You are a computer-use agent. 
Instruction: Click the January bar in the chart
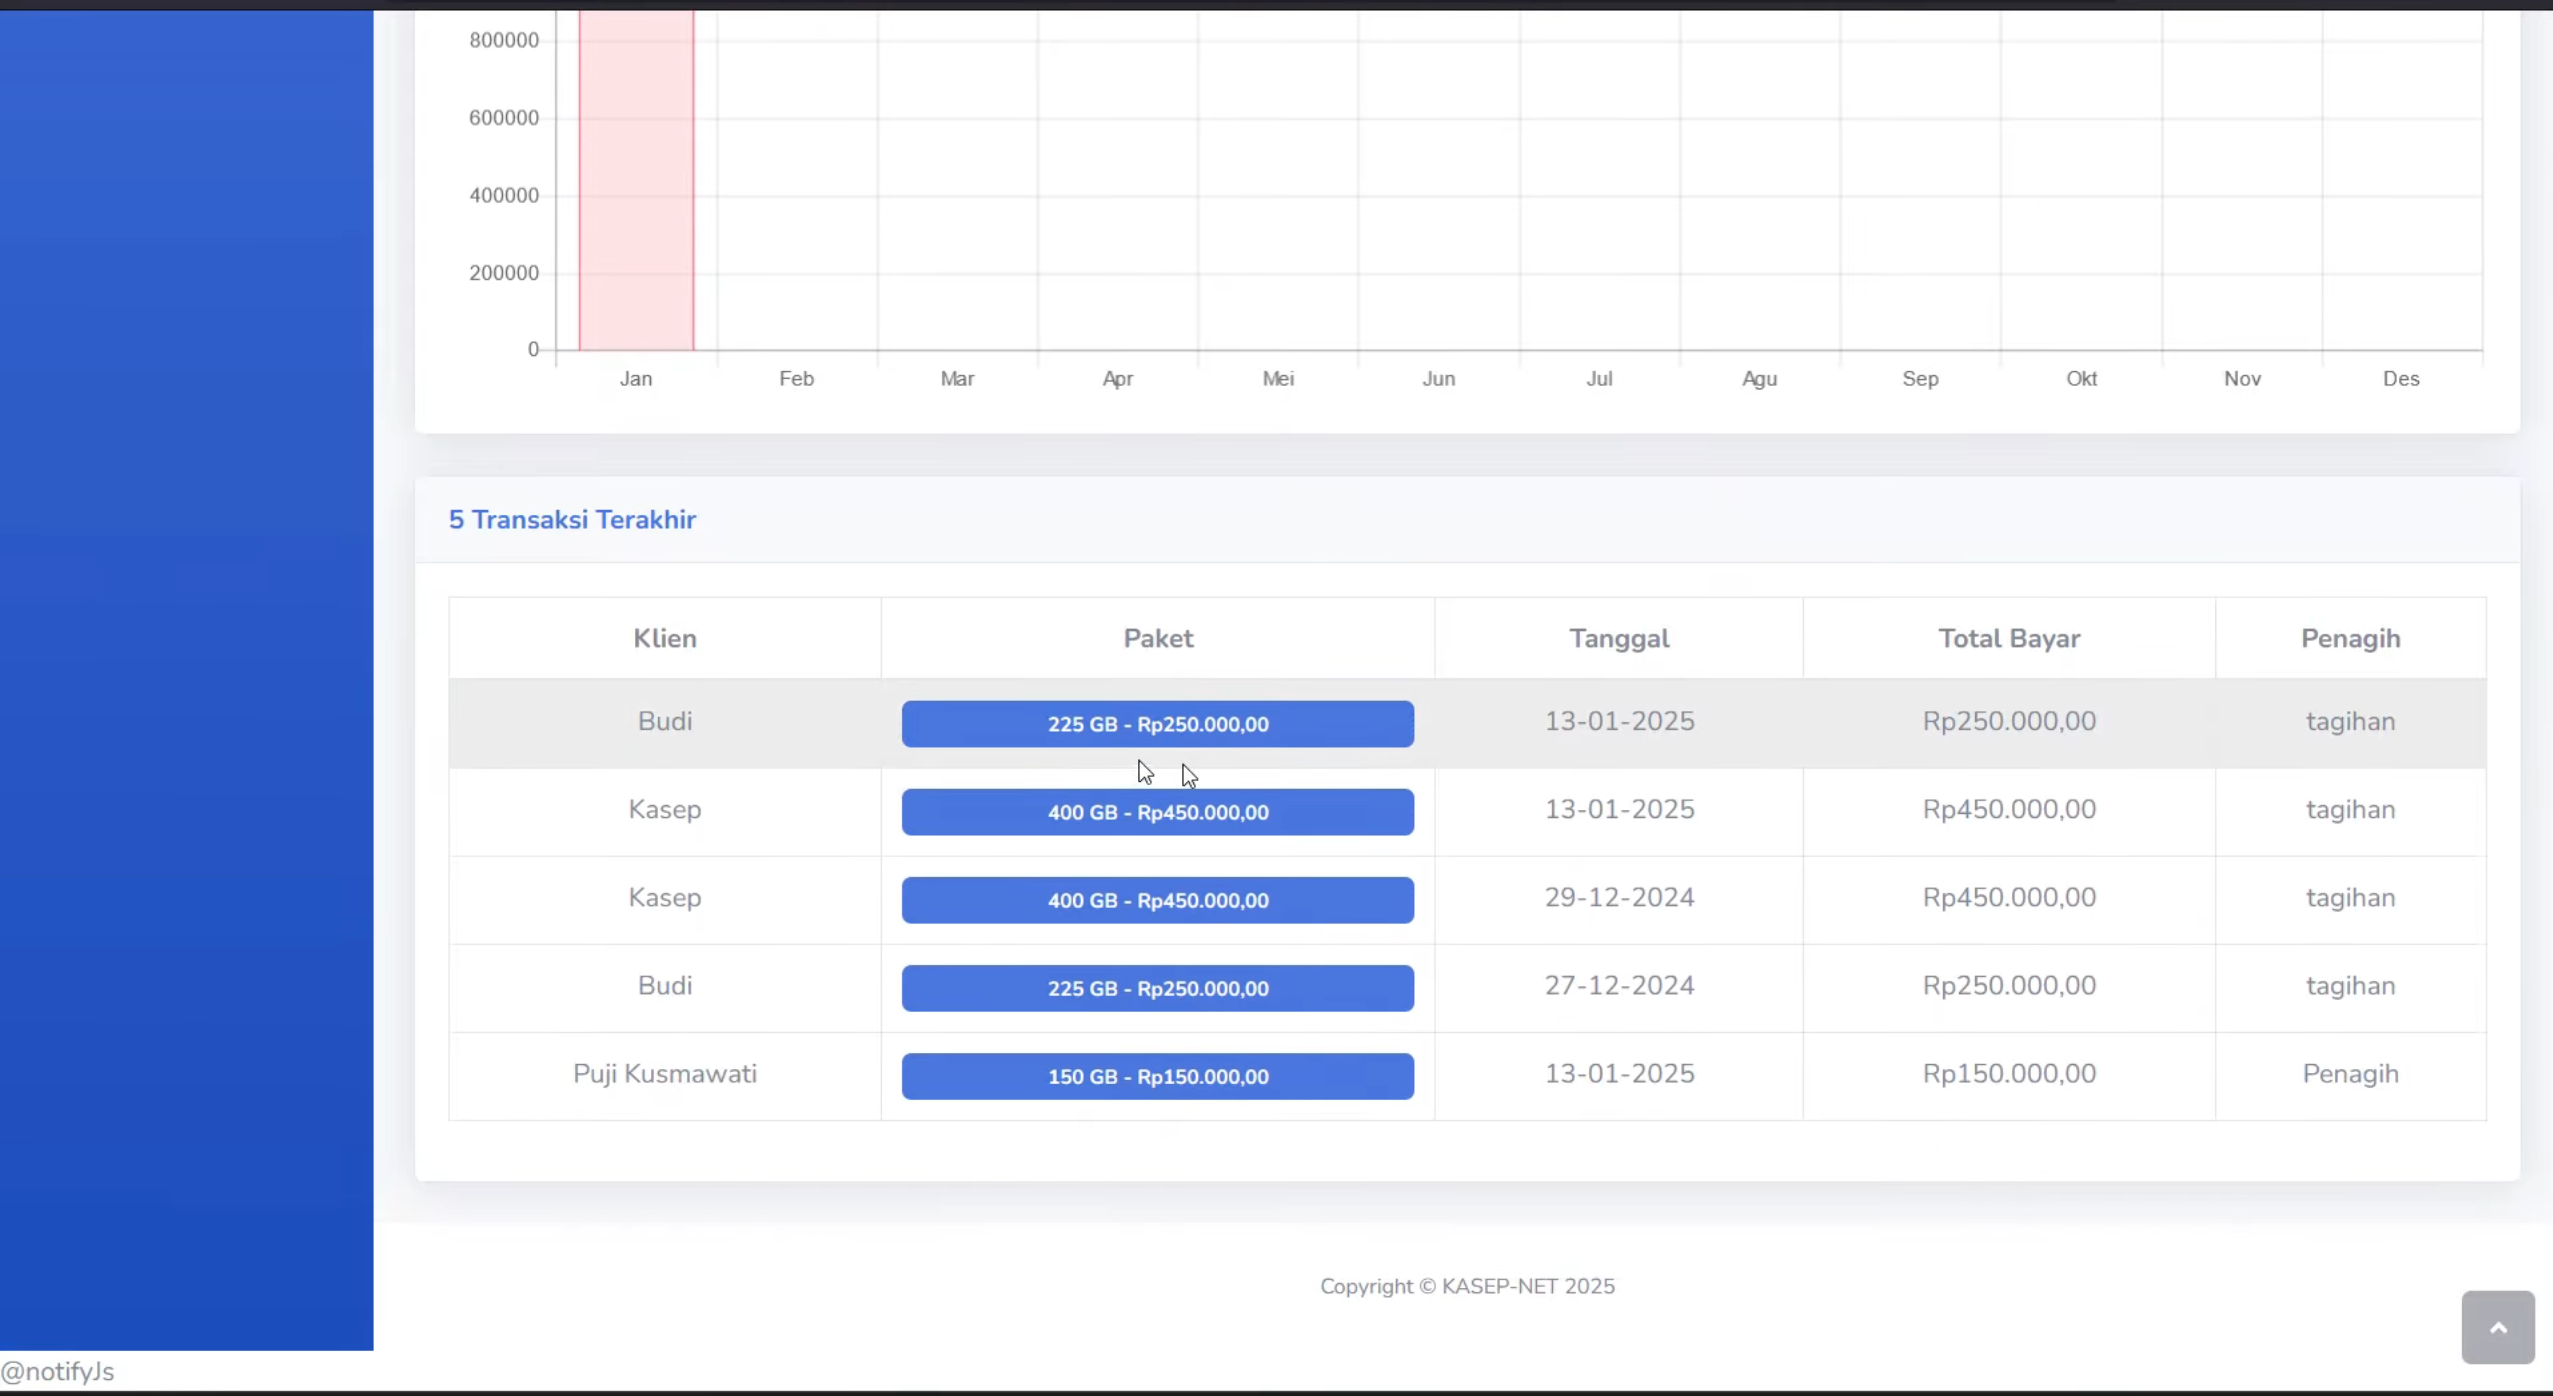coord(636,180)
